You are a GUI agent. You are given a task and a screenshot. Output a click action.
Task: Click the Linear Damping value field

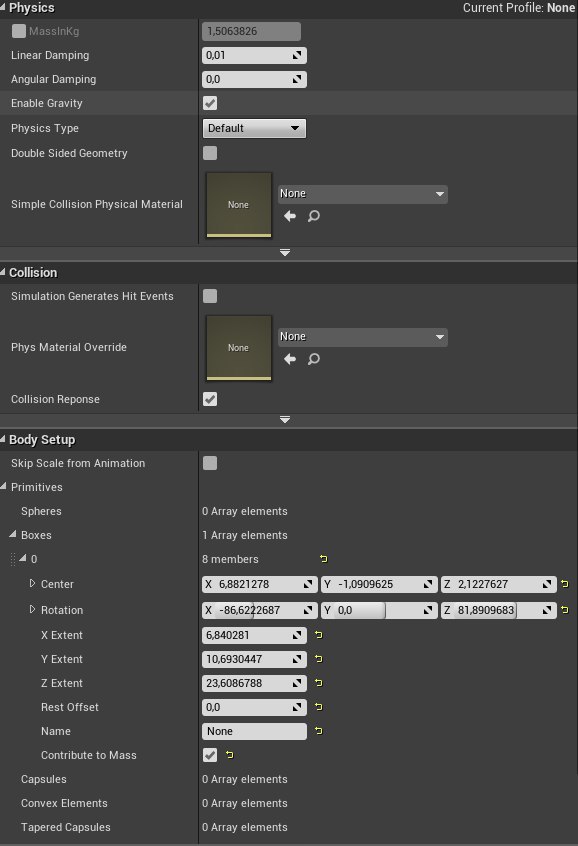[254, 55]
